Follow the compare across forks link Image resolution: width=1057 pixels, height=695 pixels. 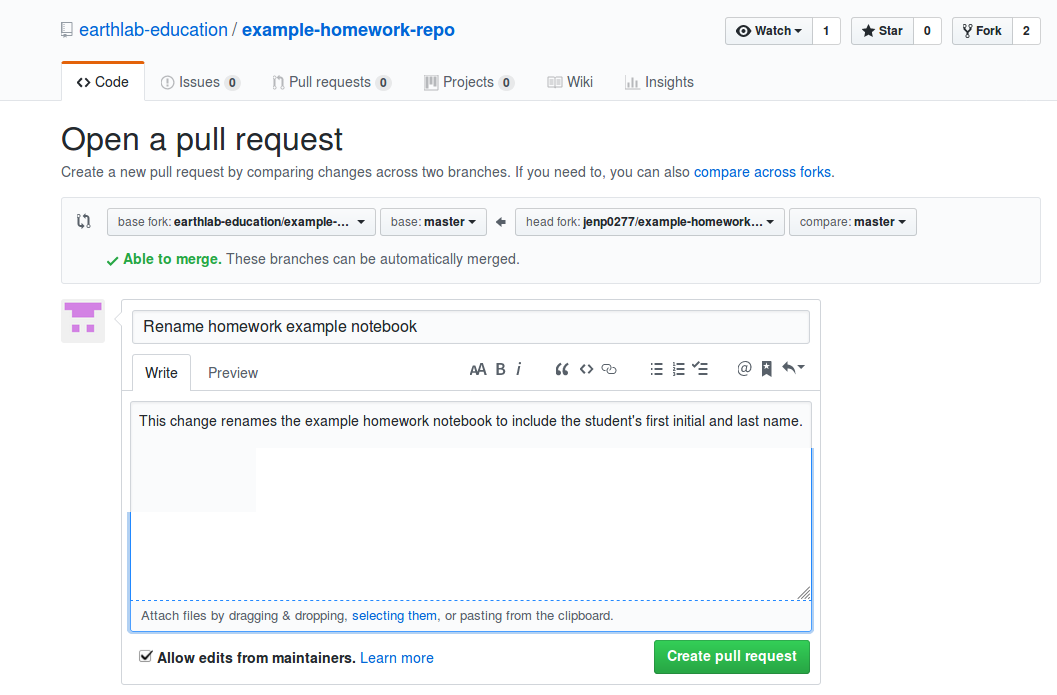pyautogui.click(x=762, y=172)
